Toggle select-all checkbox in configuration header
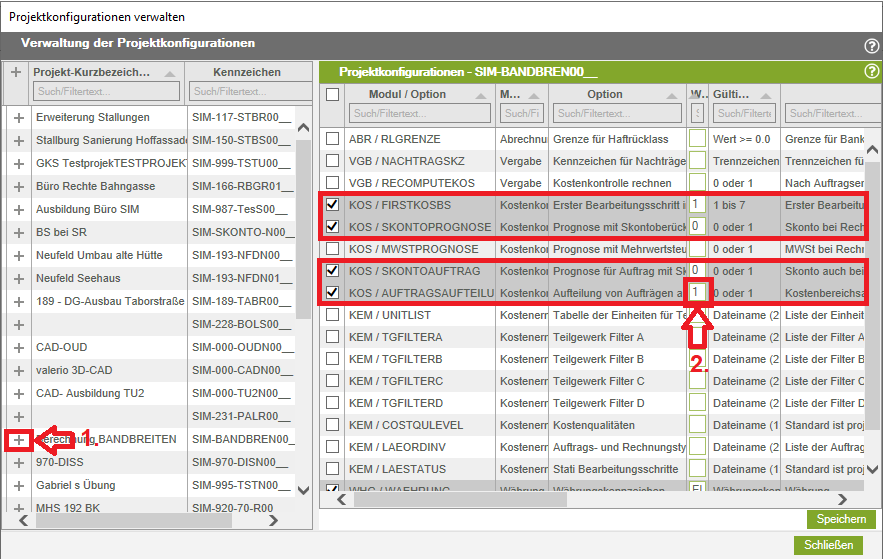Viewport: 883px width, 559px height. tap(332, 95)
